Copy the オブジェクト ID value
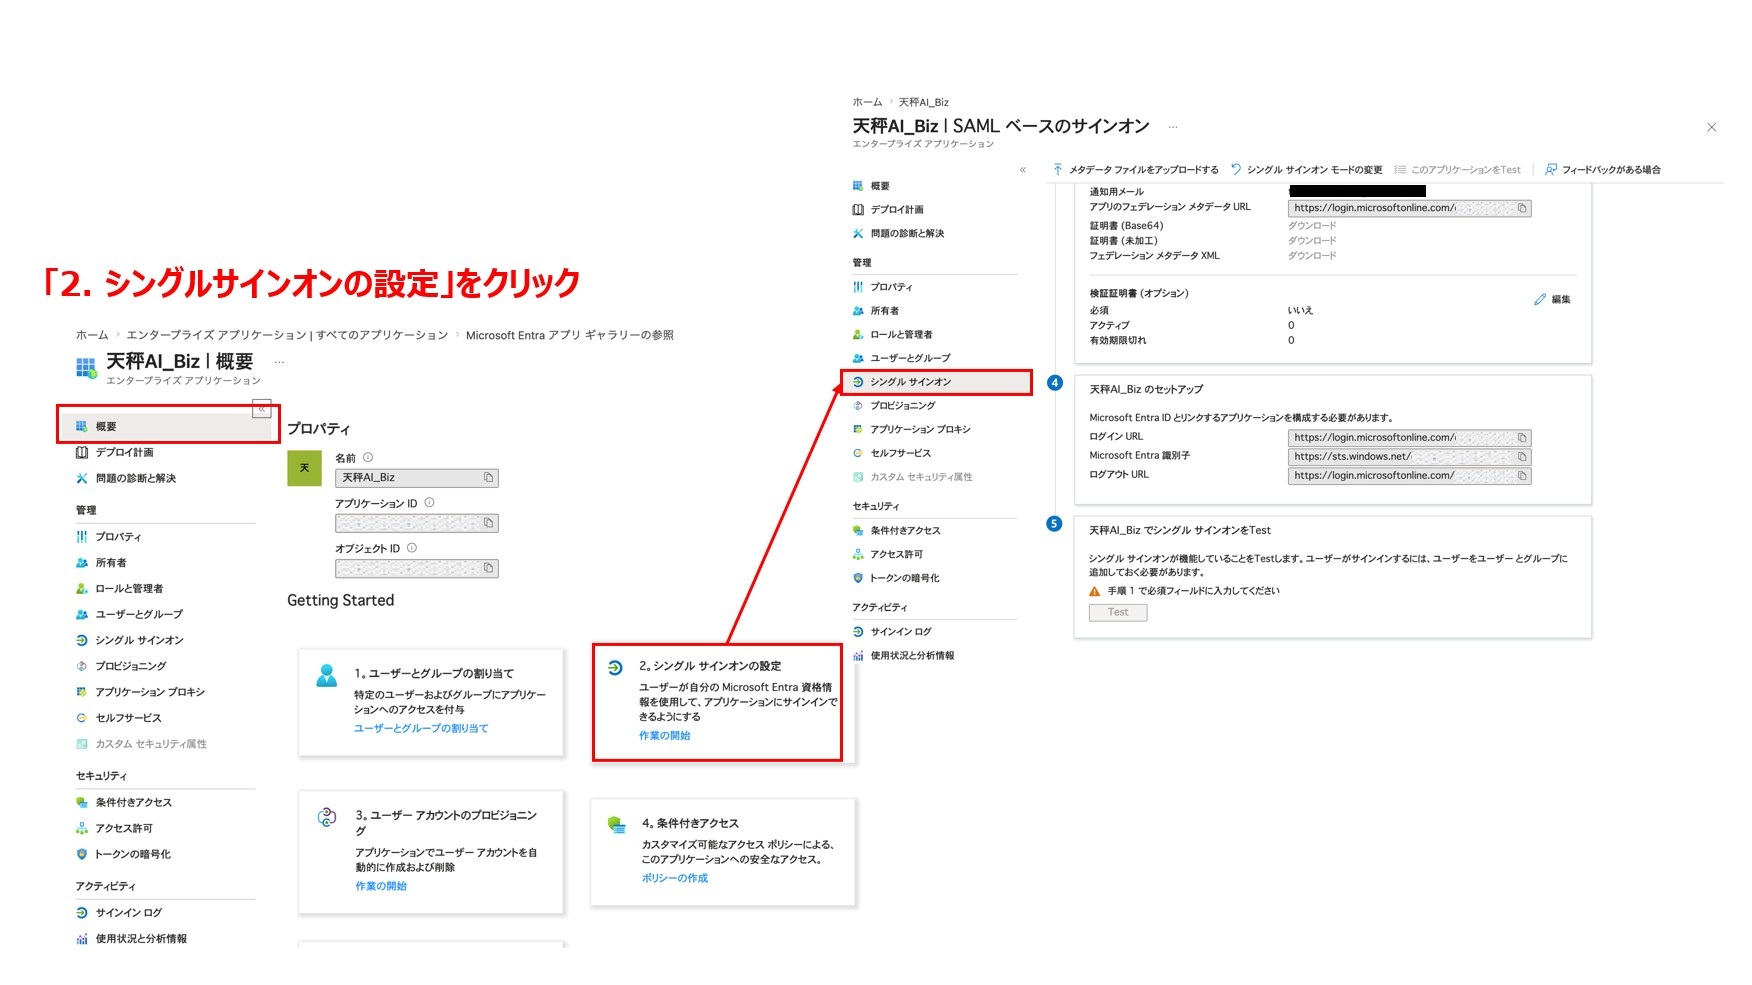Image resolution: width=1752 pixels, height=985 pixels. (488, 568)
